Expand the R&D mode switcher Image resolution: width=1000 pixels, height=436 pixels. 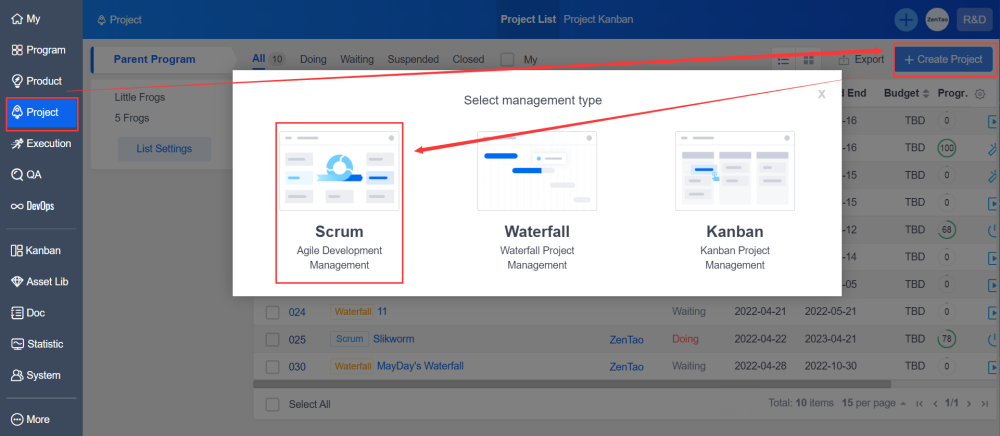pyautogui.click(x=972, y=19)
